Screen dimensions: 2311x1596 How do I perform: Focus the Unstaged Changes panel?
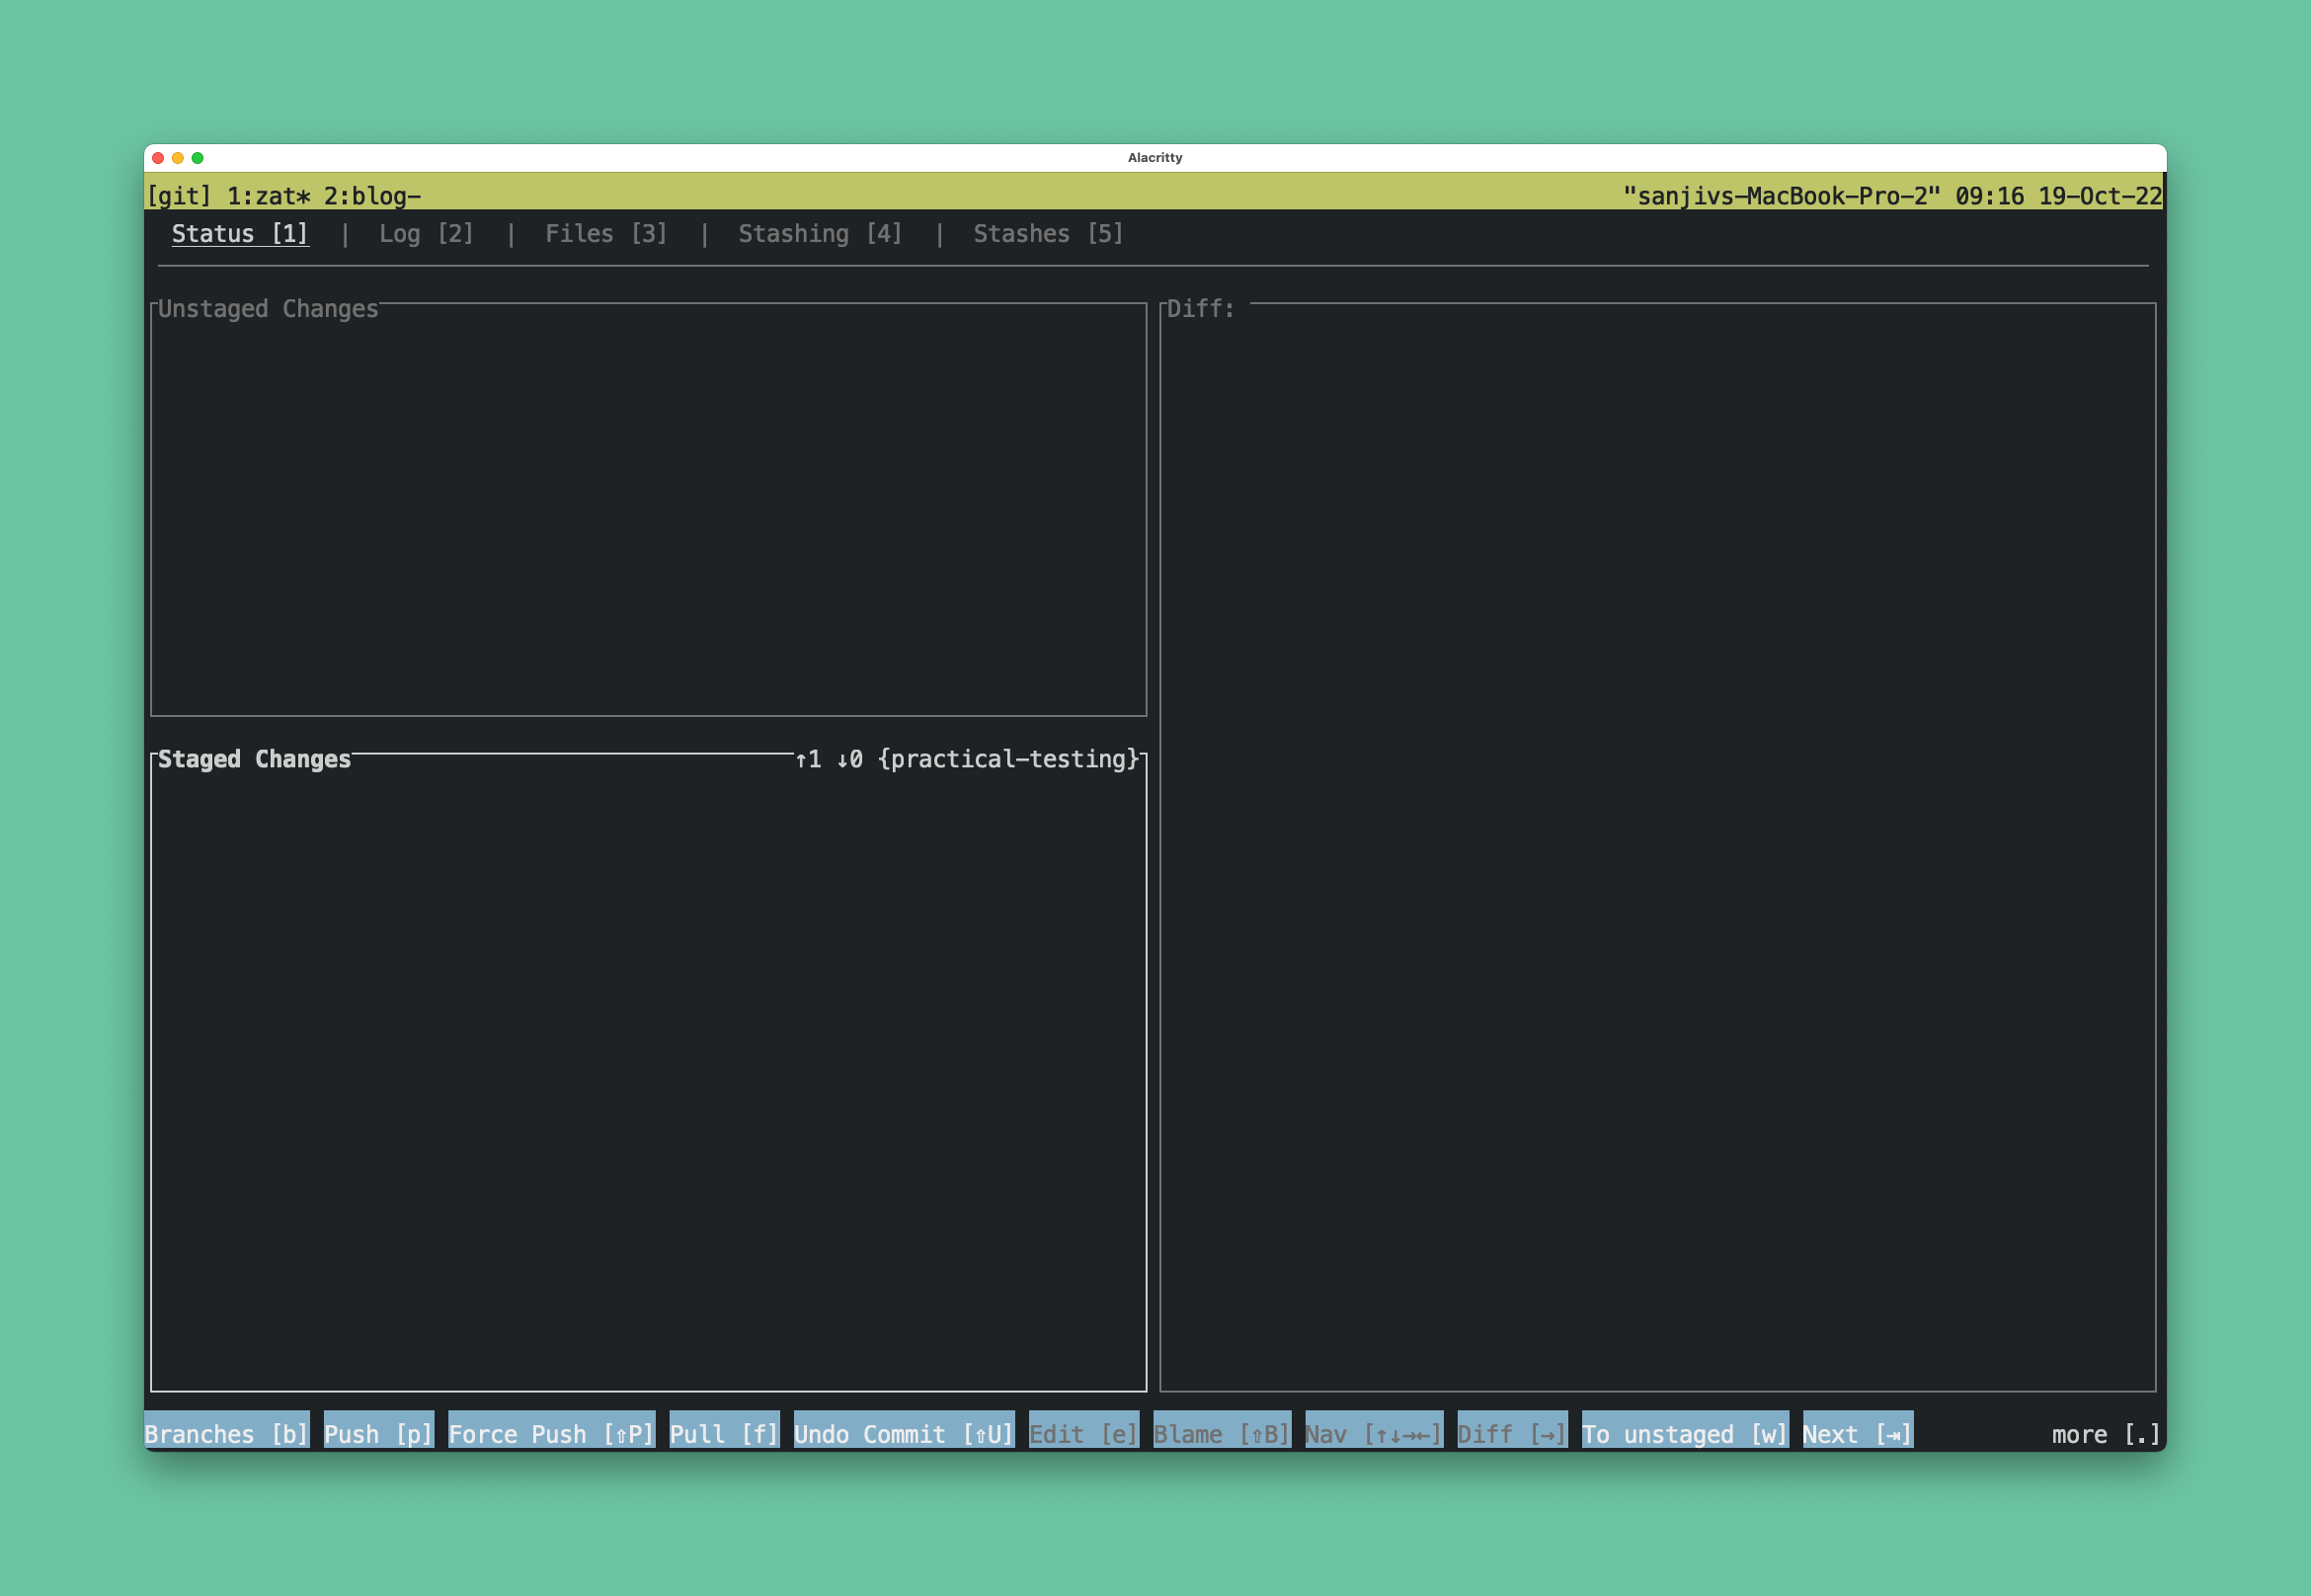click(648, 510)
